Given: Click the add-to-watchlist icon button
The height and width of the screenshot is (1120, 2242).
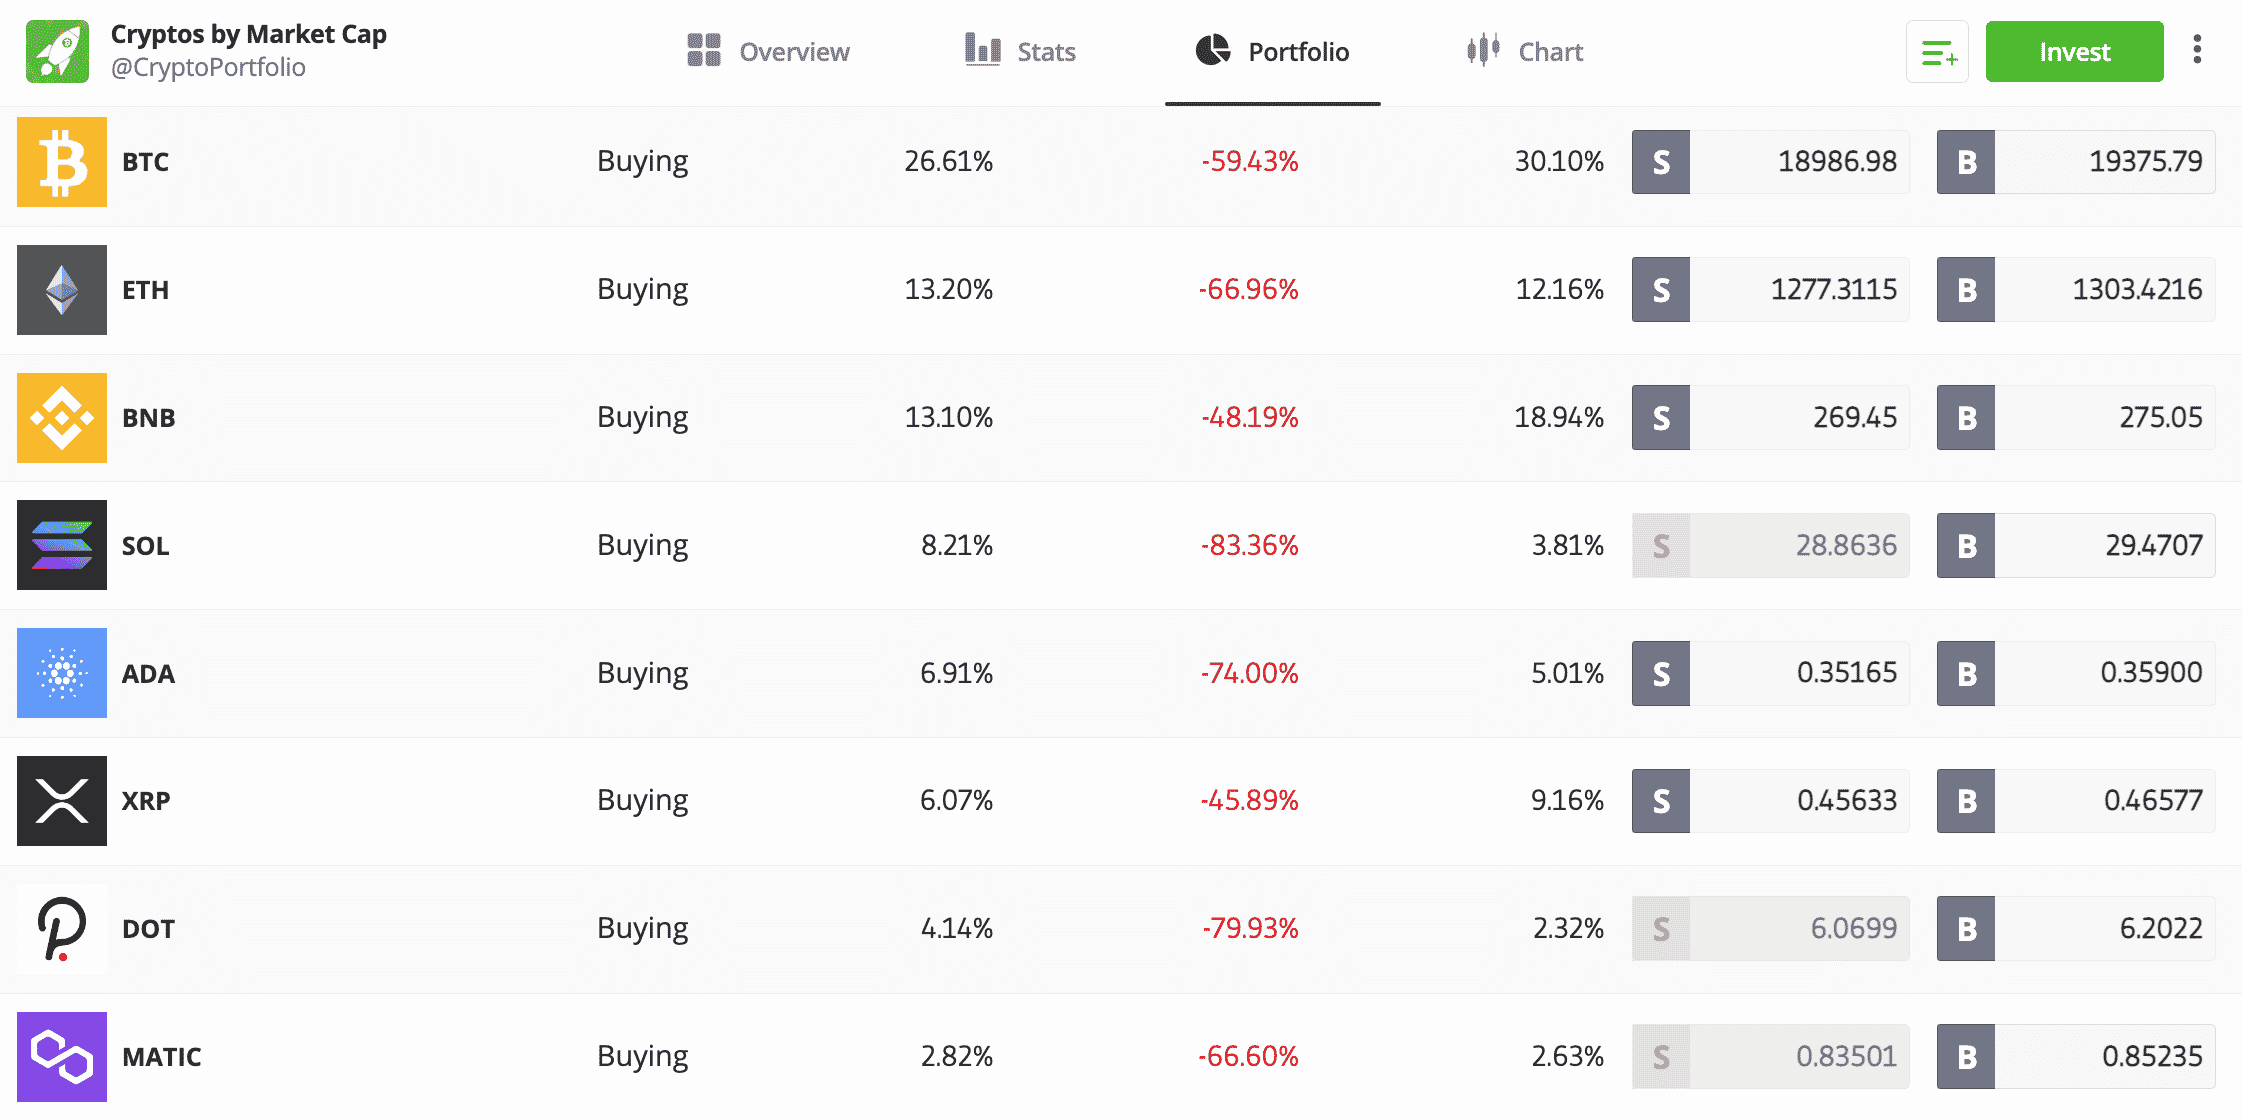Looking at the screenshot, I should point(1937,52).
